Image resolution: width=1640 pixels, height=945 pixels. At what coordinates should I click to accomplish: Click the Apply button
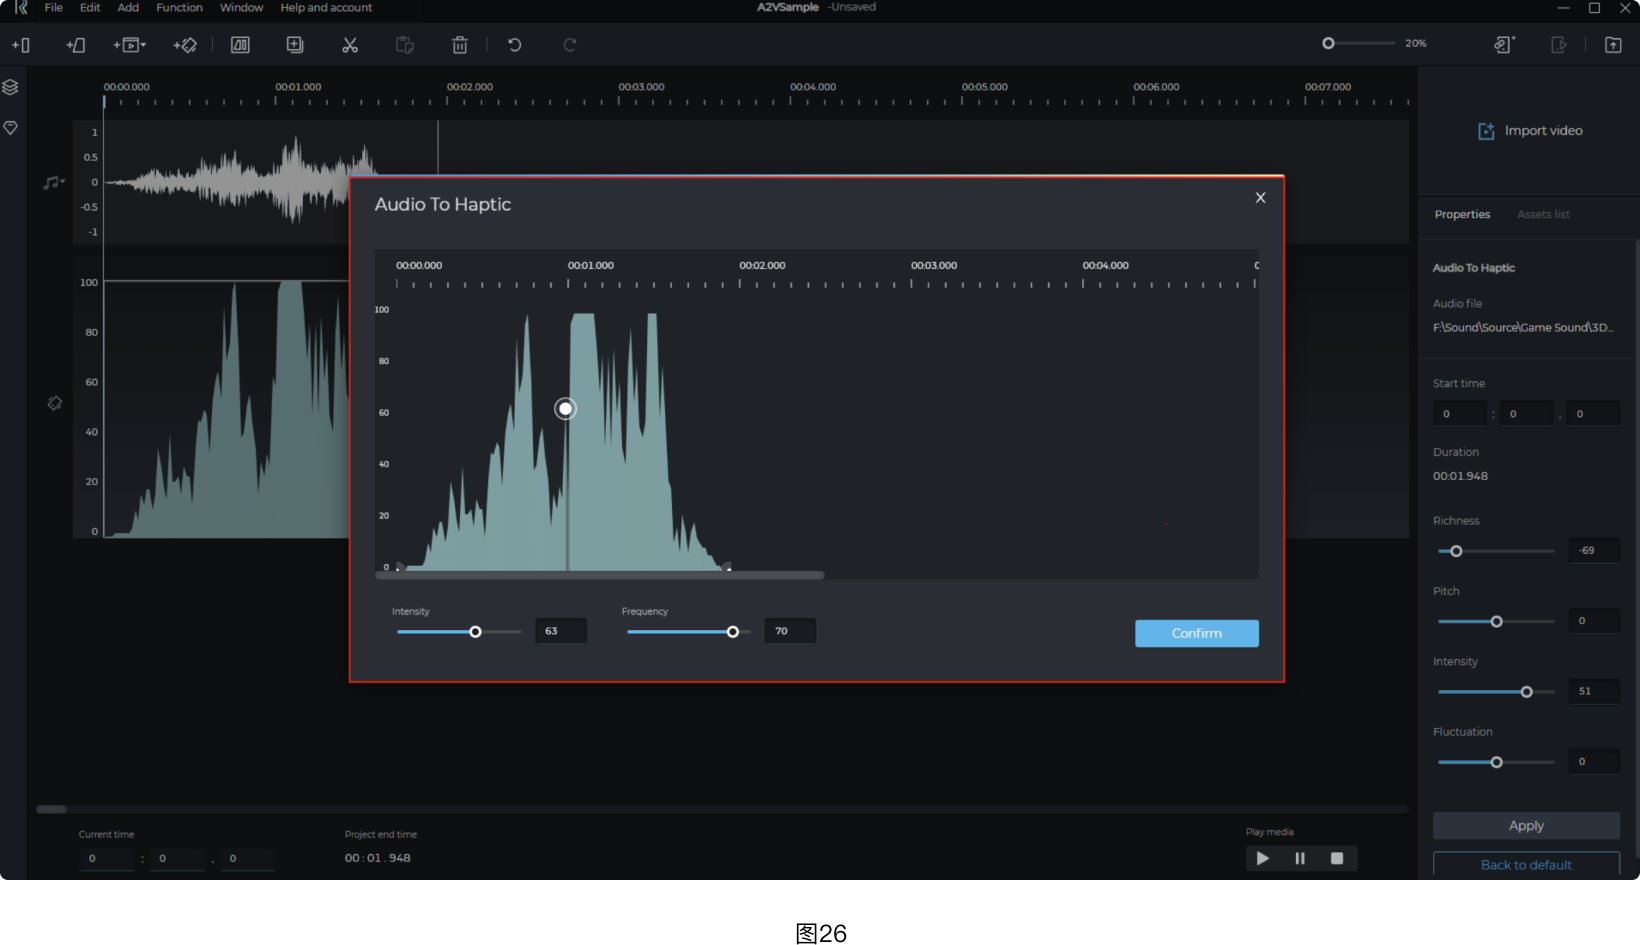point(1526,825)
